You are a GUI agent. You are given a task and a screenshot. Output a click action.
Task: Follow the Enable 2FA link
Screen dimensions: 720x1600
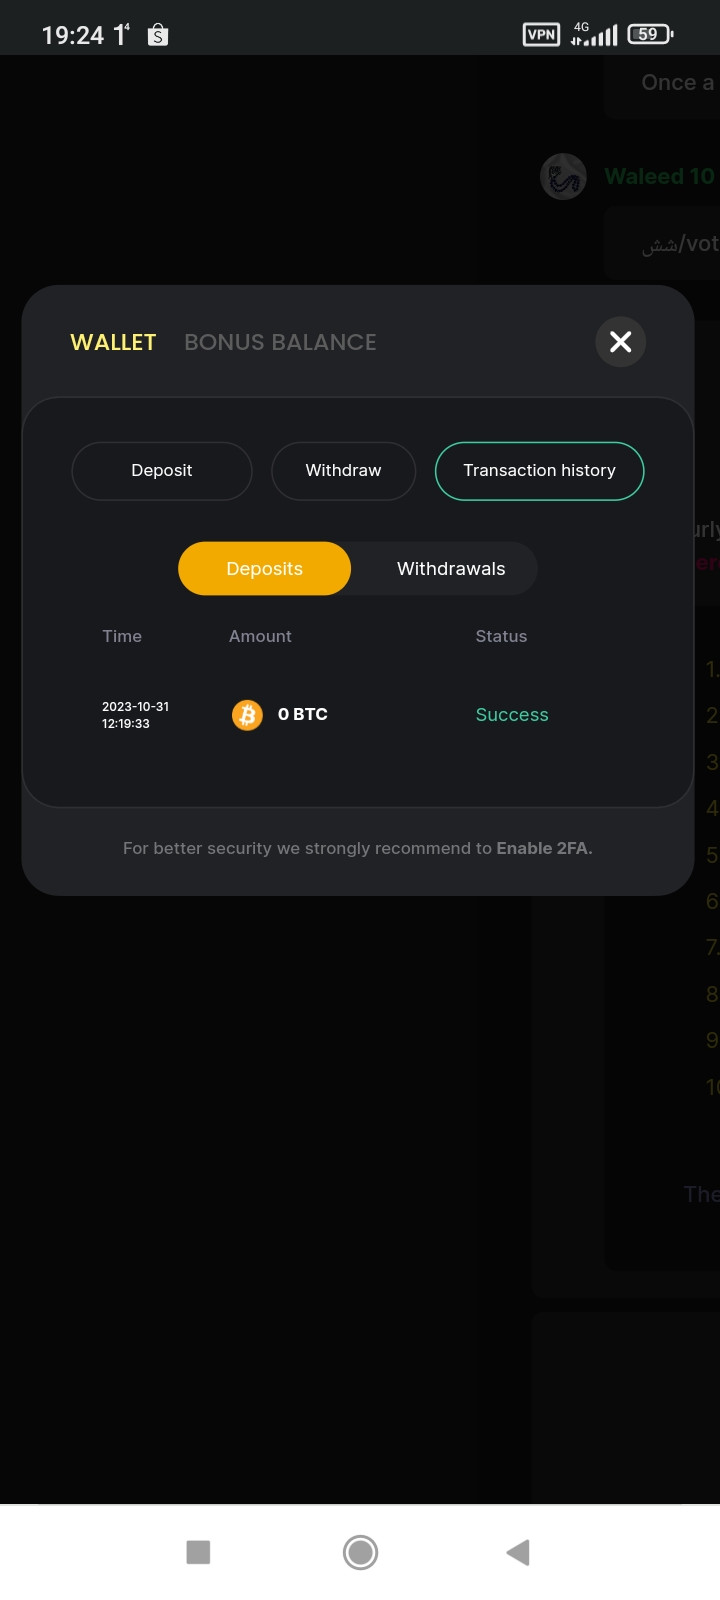(x=544, y=848)
